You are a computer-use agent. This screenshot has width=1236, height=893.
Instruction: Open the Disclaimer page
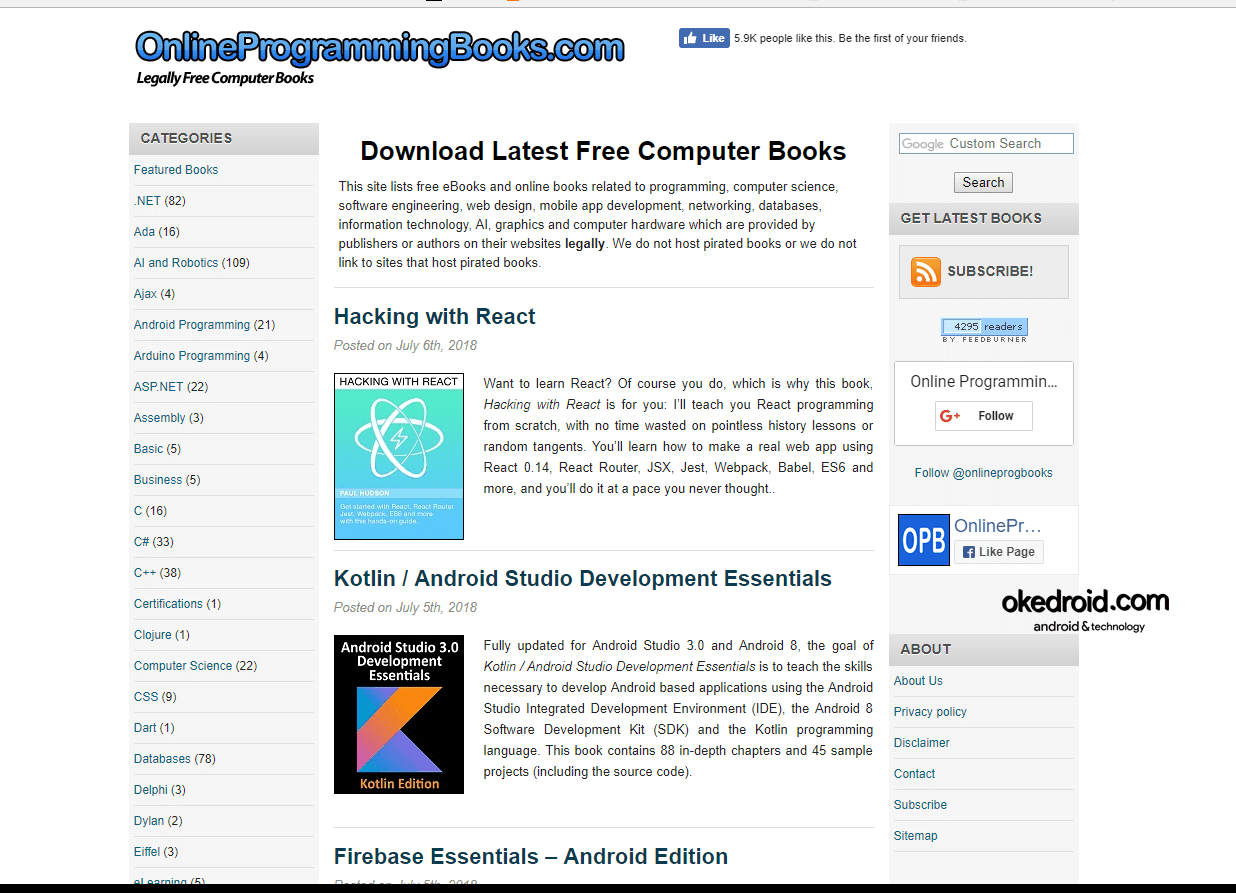coord(922,743)
